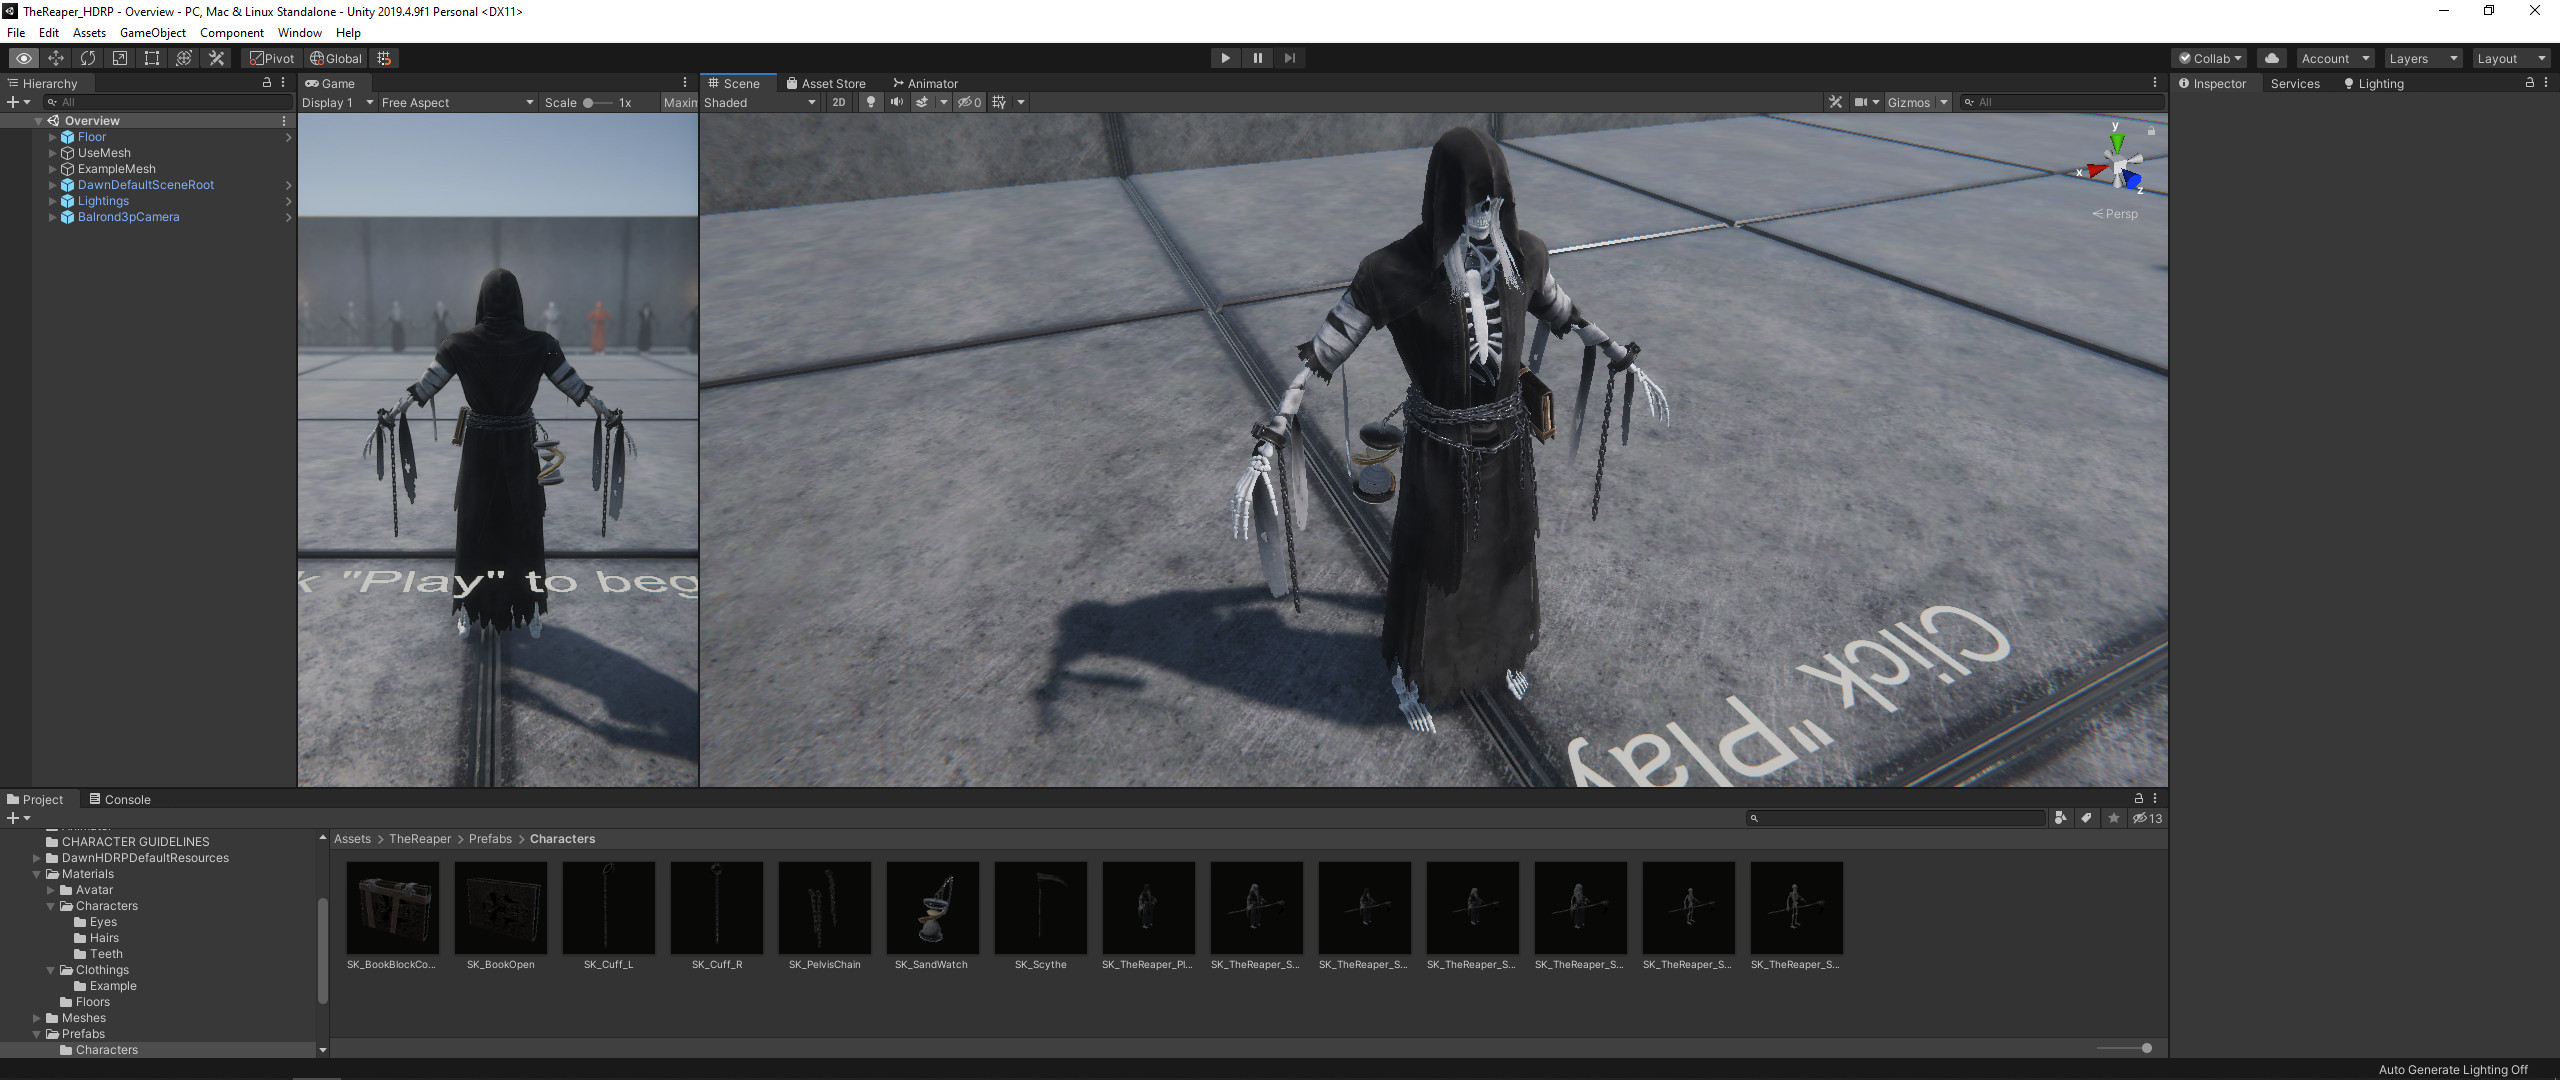2560x1080 pixels.
Task: Select the View (hand/eye) tool
Action: click(x=23, y=58)
